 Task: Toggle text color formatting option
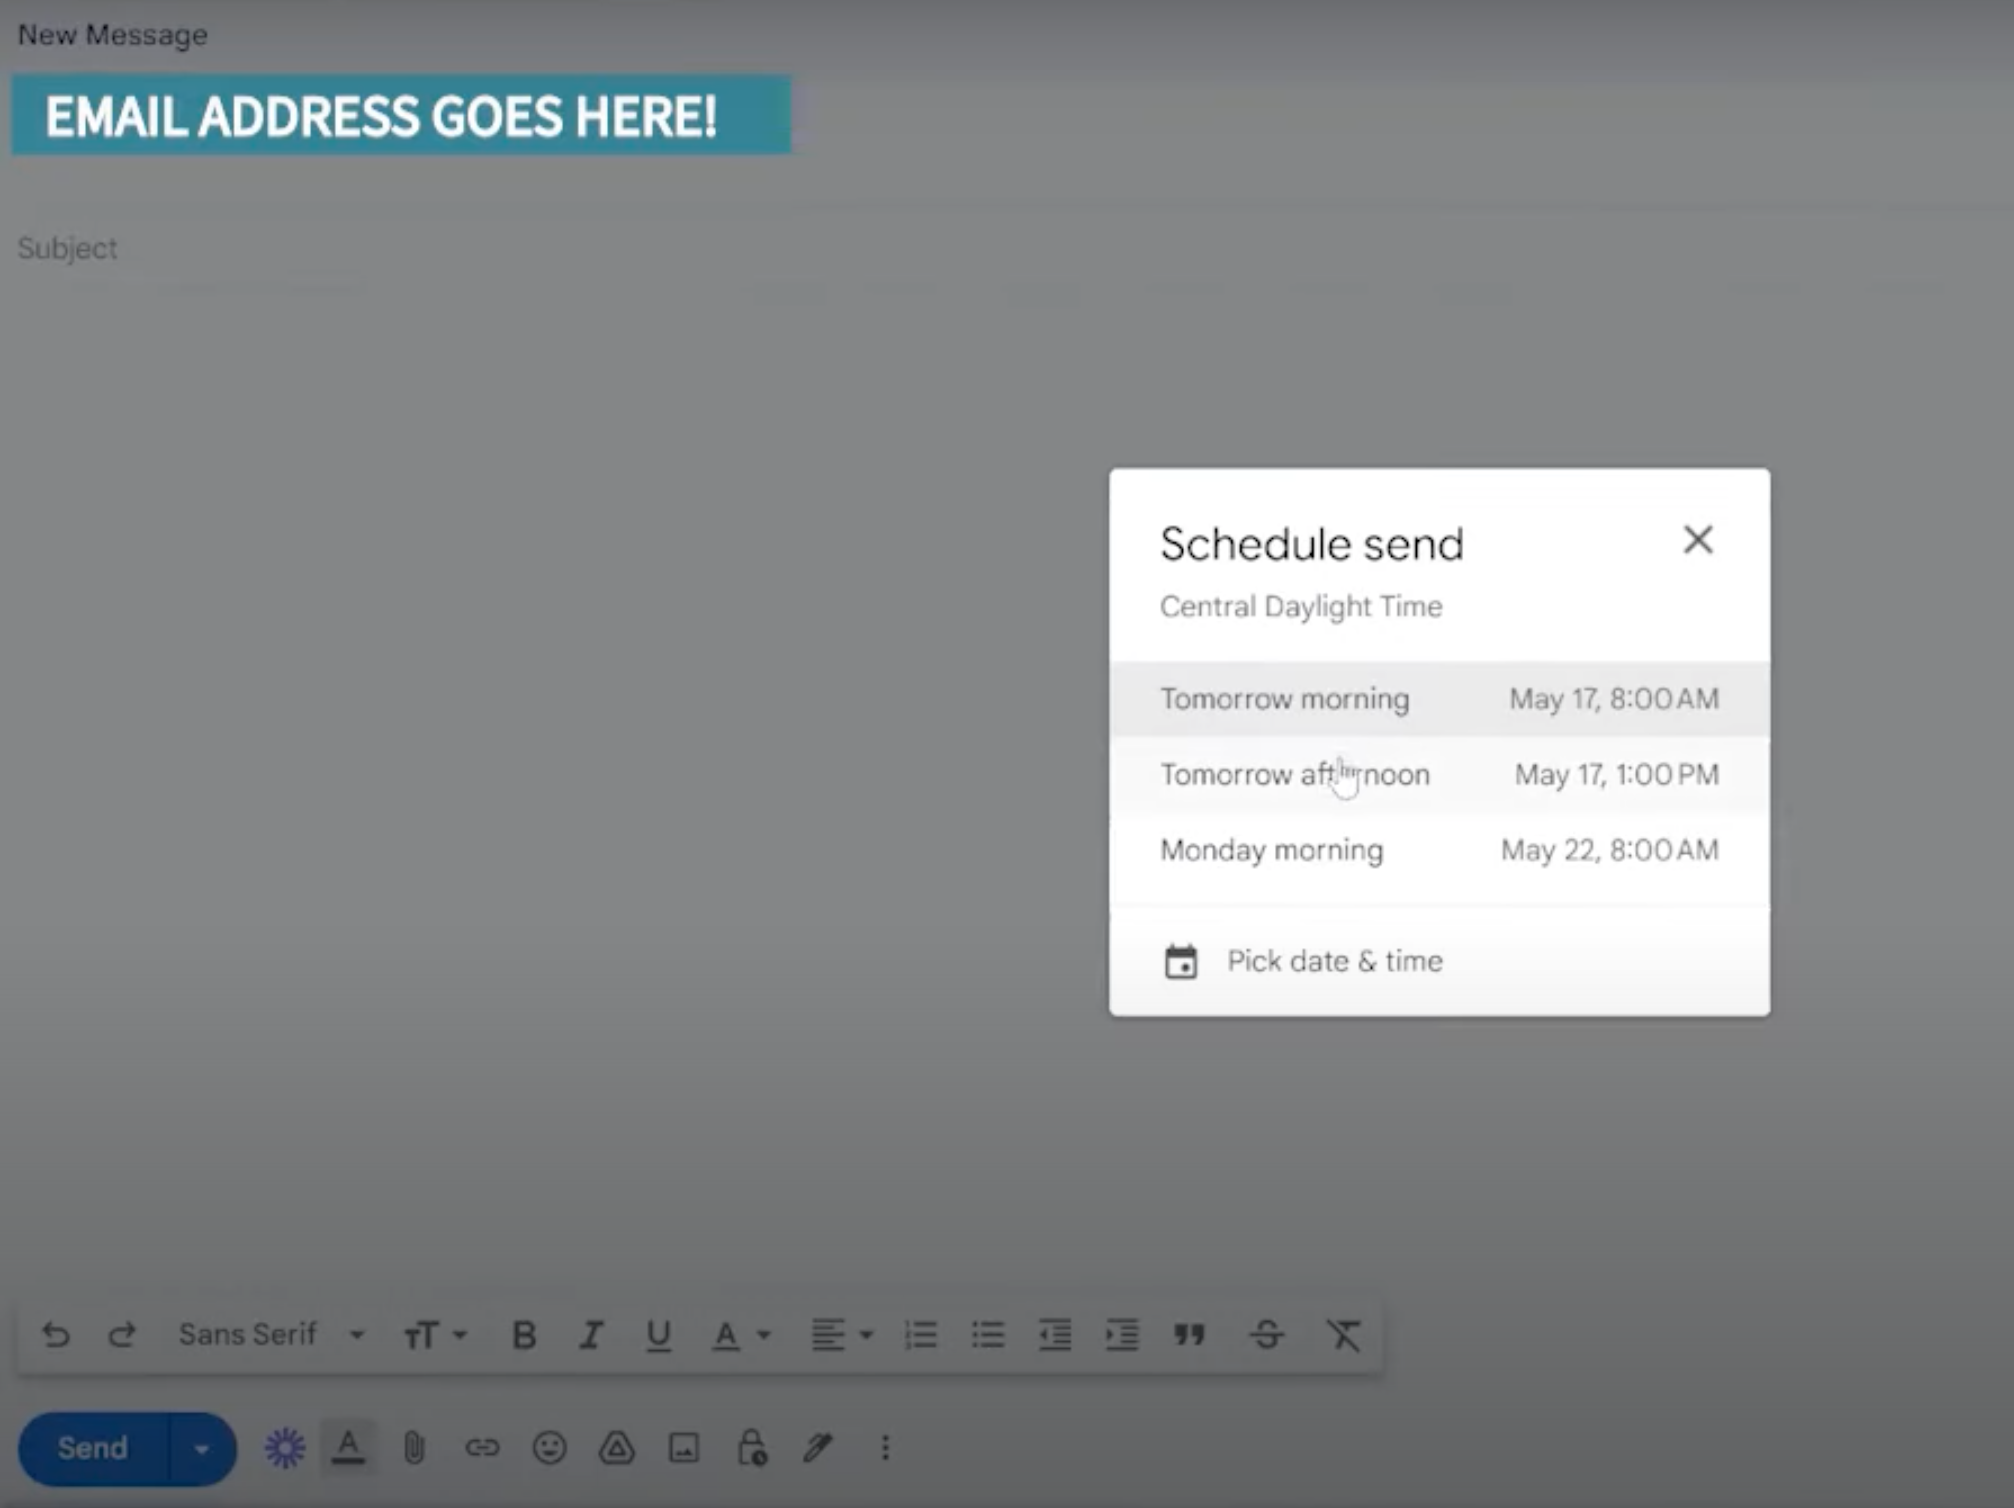click(725, 1334)
